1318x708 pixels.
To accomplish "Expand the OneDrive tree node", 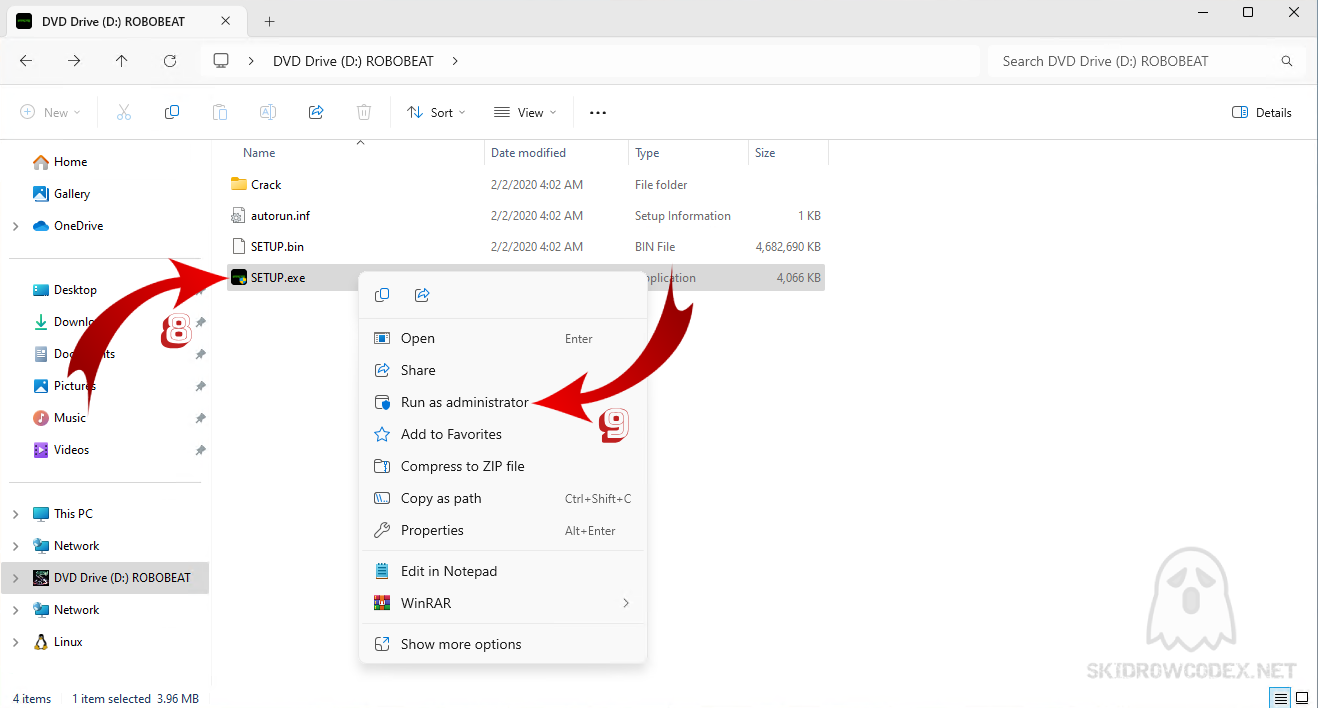I will (15, 226).
